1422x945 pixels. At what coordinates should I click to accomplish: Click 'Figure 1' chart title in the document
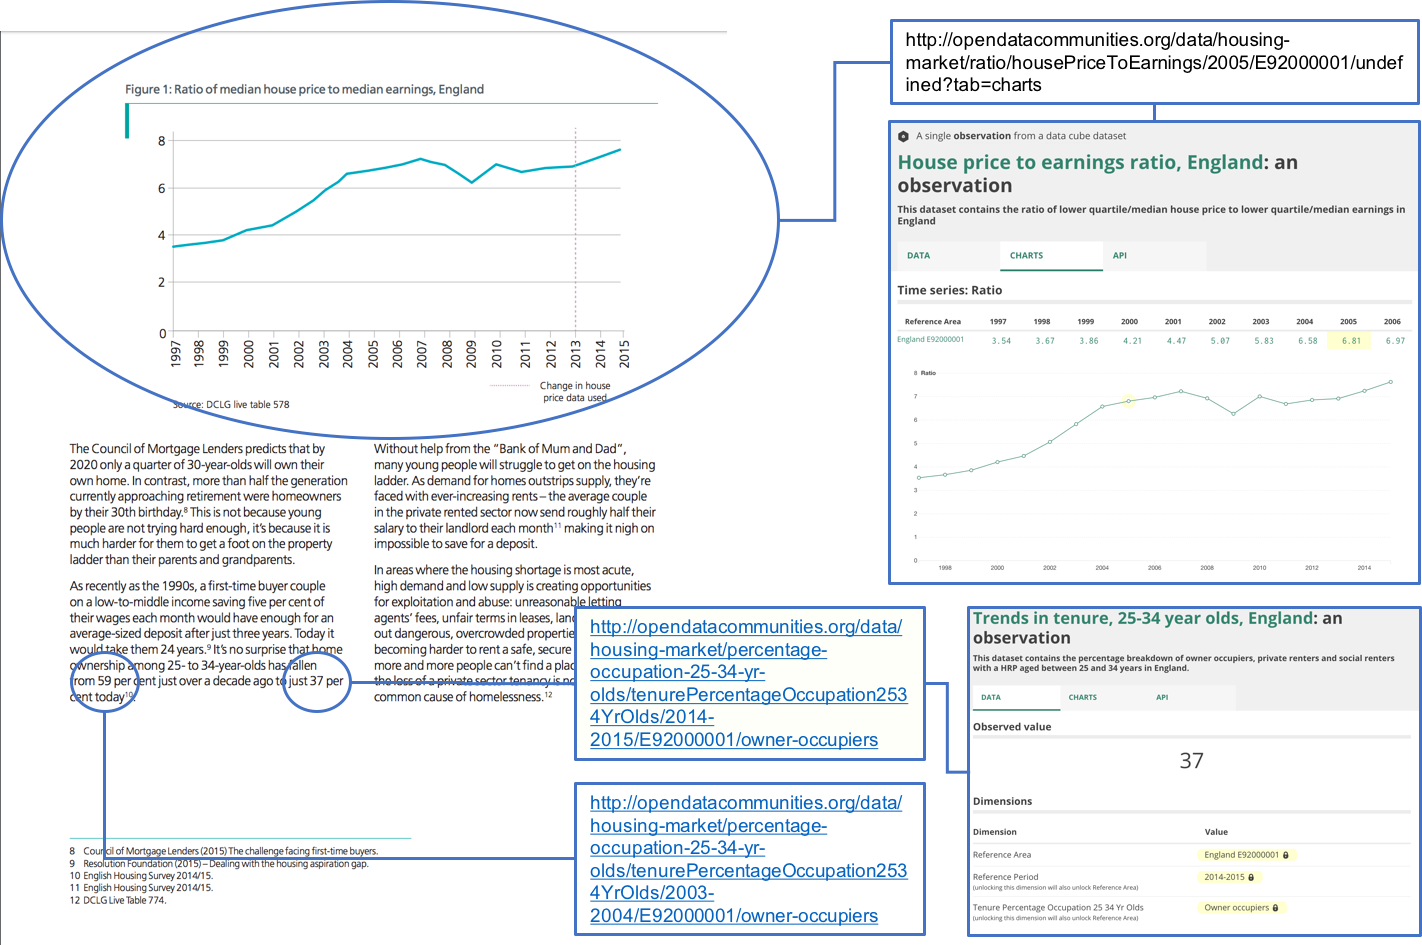(x=304, y=89)
